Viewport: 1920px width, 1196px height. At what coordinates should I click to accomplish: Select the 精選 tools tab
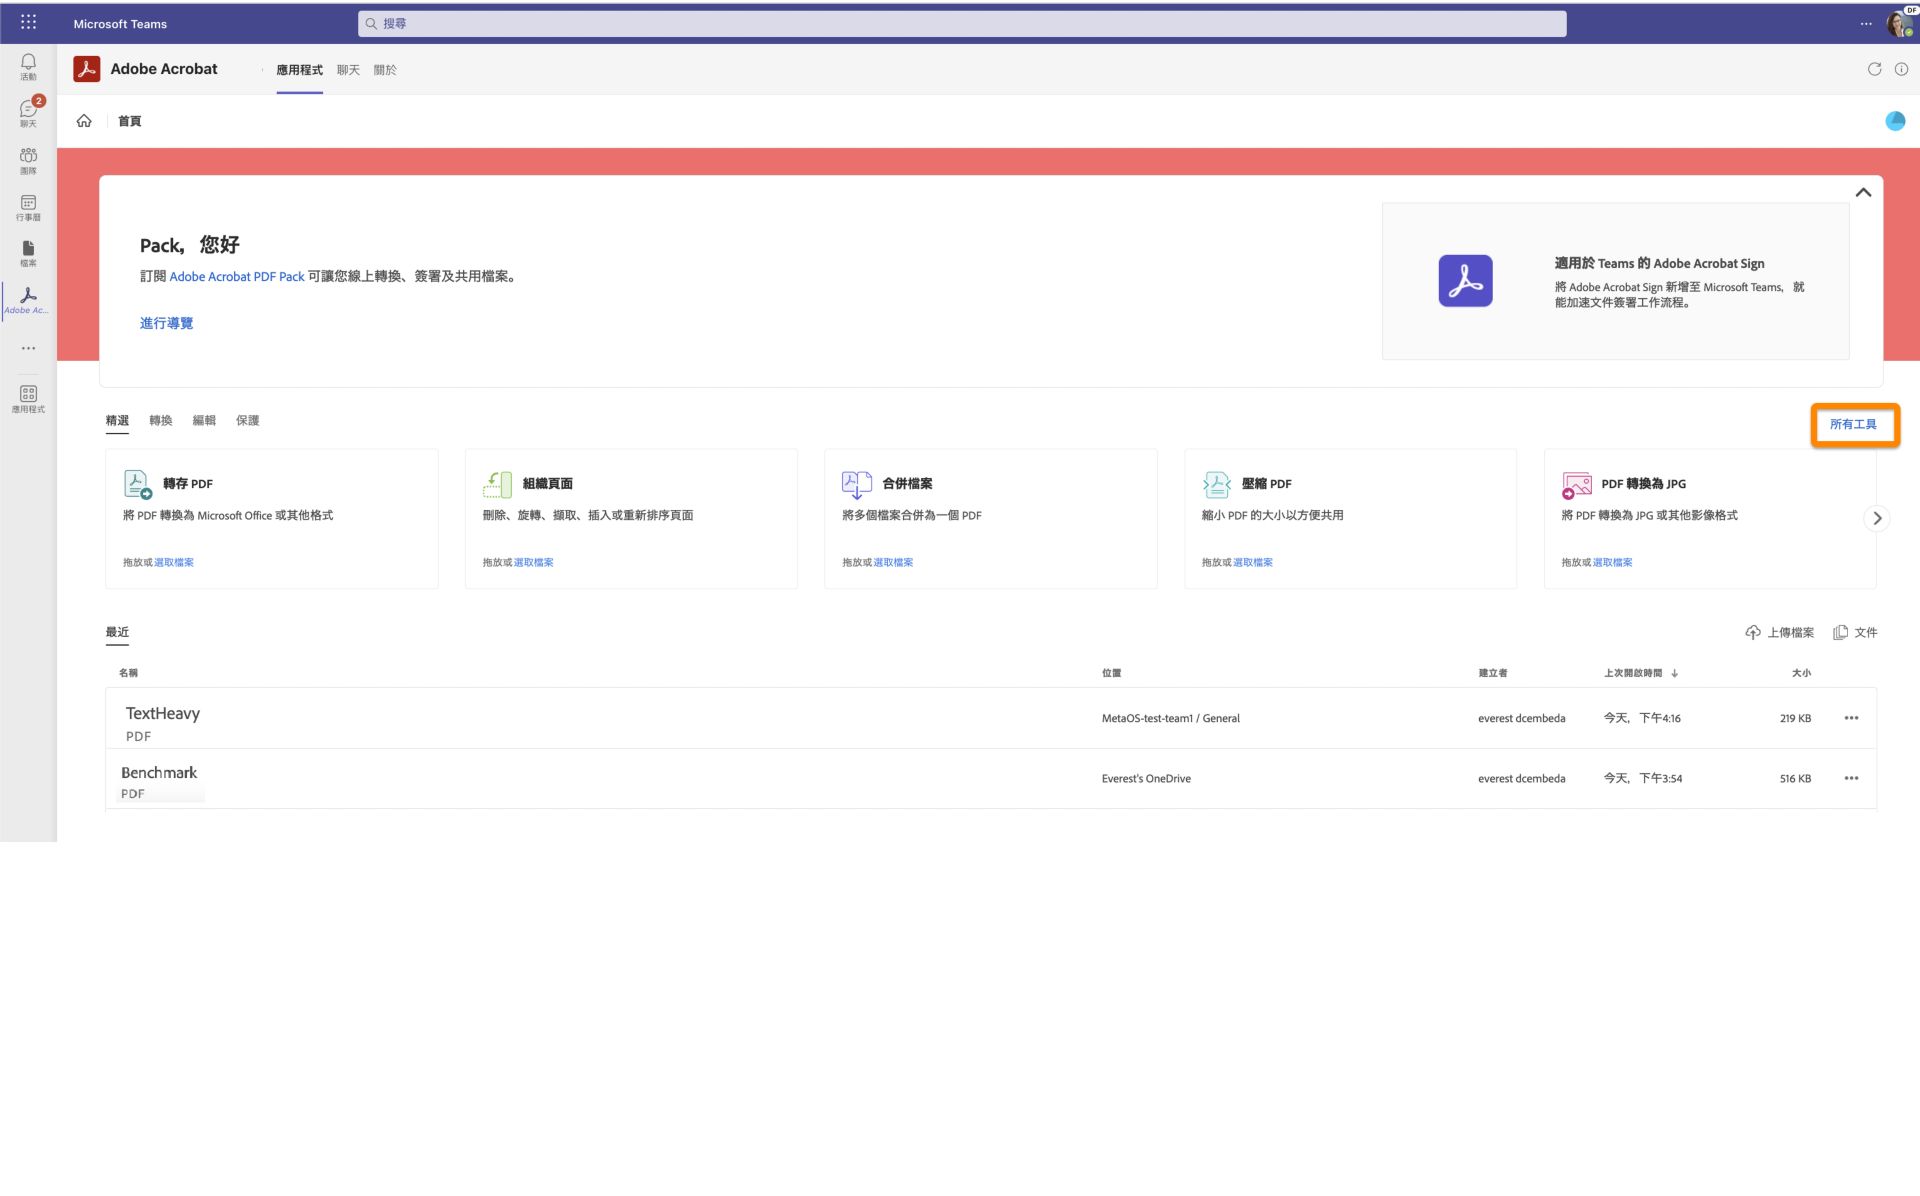tap(117, 420)
